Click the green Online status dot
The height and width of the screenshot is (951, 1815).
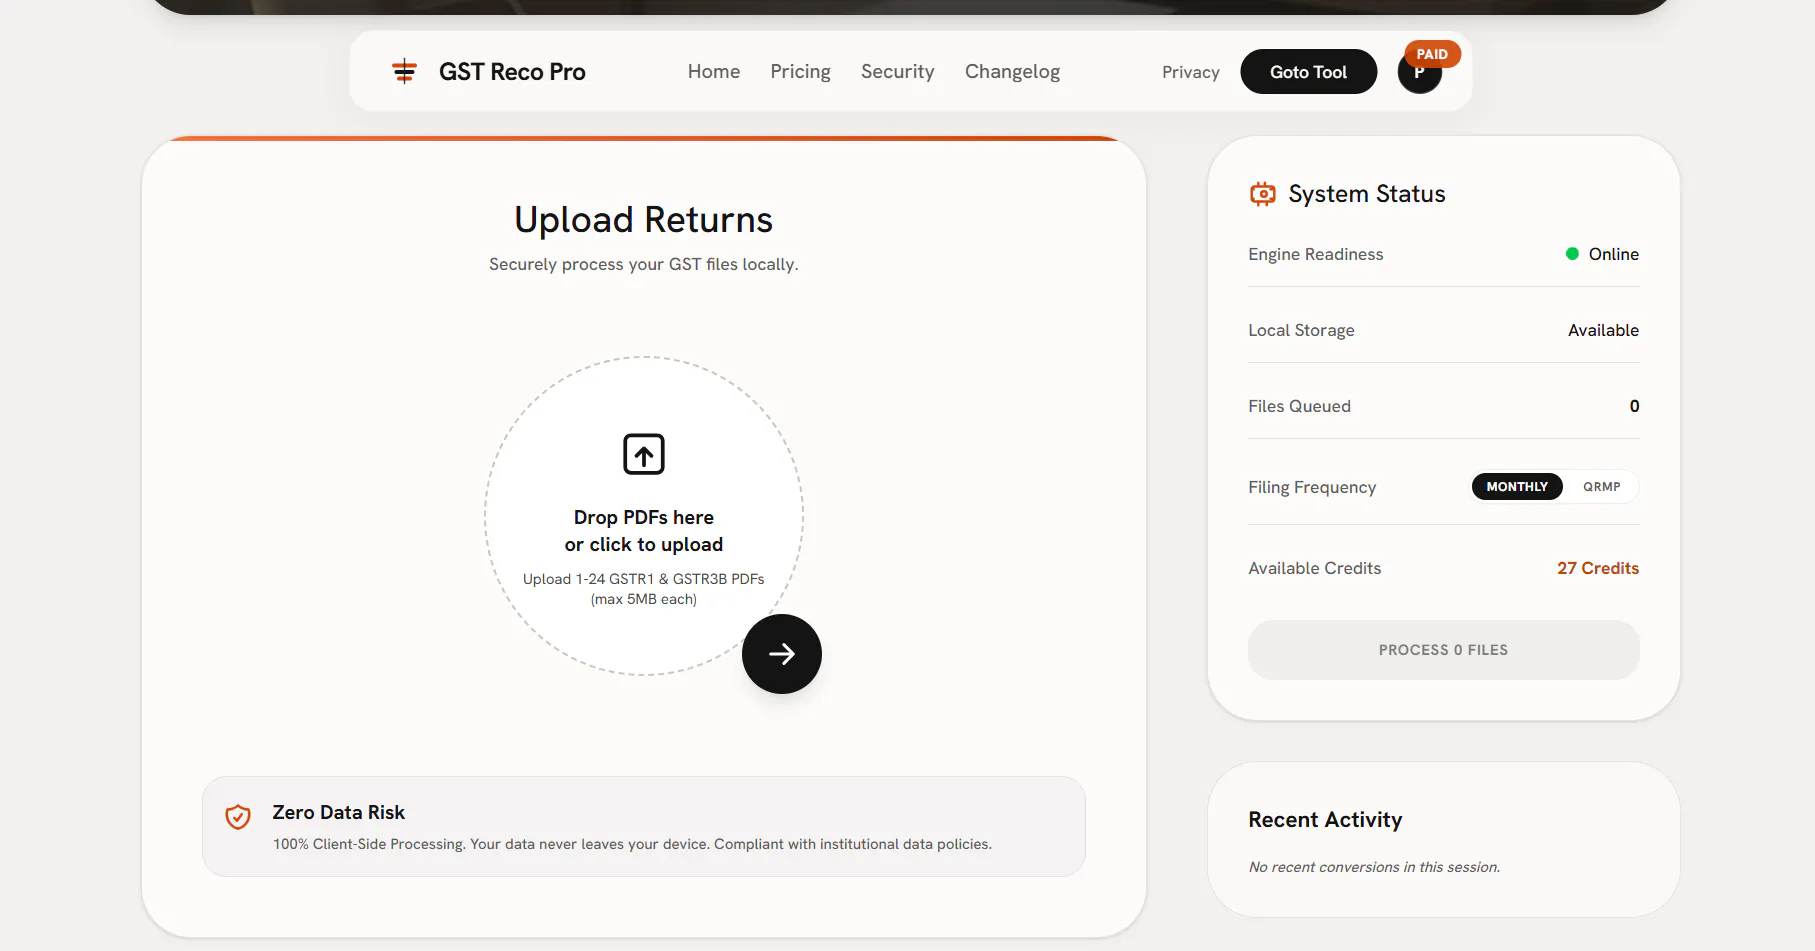click(x=1572, y=254)
